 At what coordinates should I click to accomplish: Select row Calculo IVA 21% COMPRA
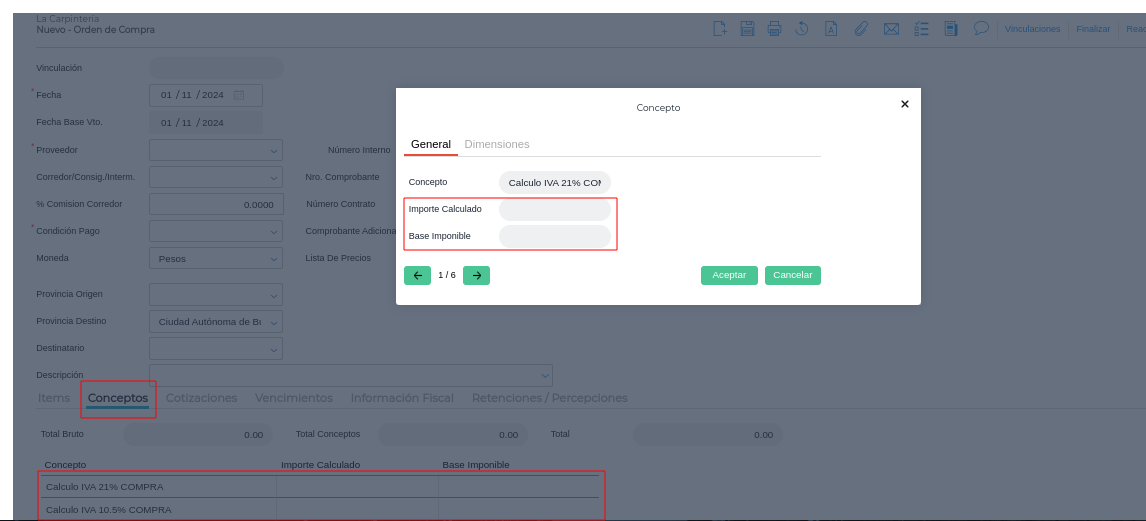click(x=319, y=487)
